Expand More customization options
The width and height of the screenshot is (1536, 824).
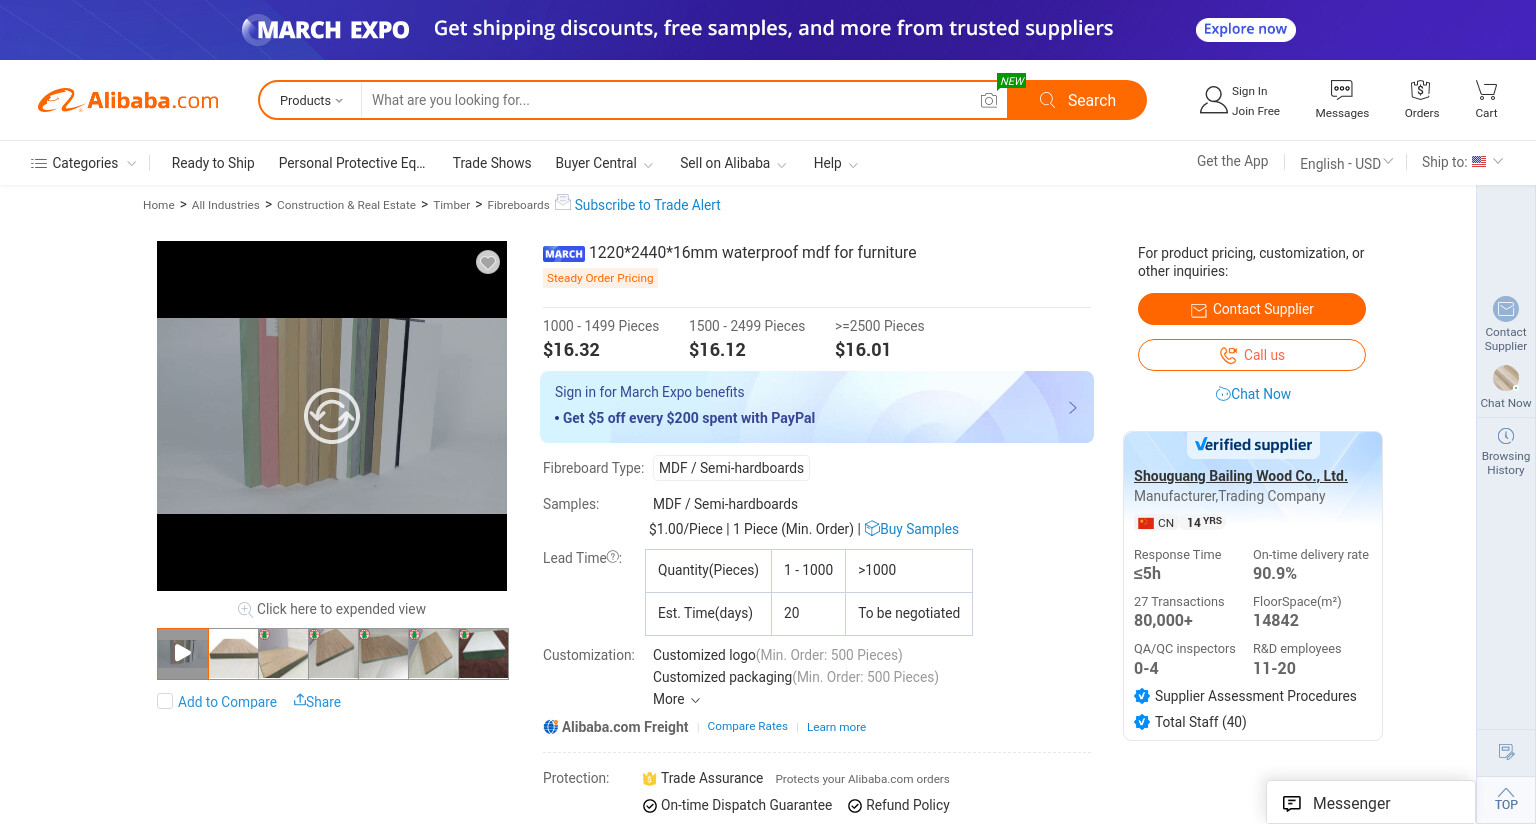click(676, 699)
